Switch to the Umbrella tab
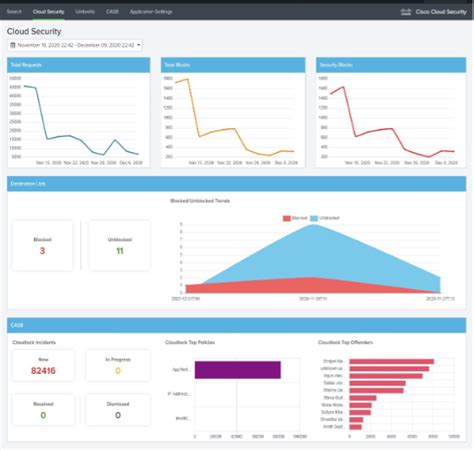This screenshot has height=450, width=474. (x=85, y=12)
